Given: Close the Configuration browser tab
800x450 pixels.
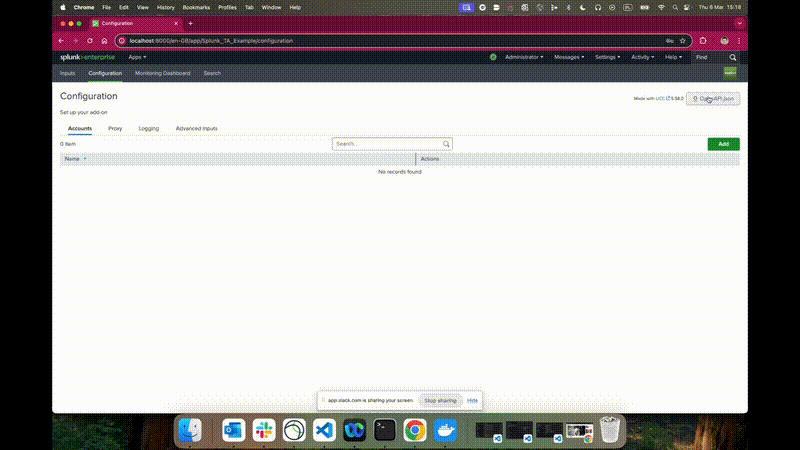Looking at the screenshot, I should 176,23.
